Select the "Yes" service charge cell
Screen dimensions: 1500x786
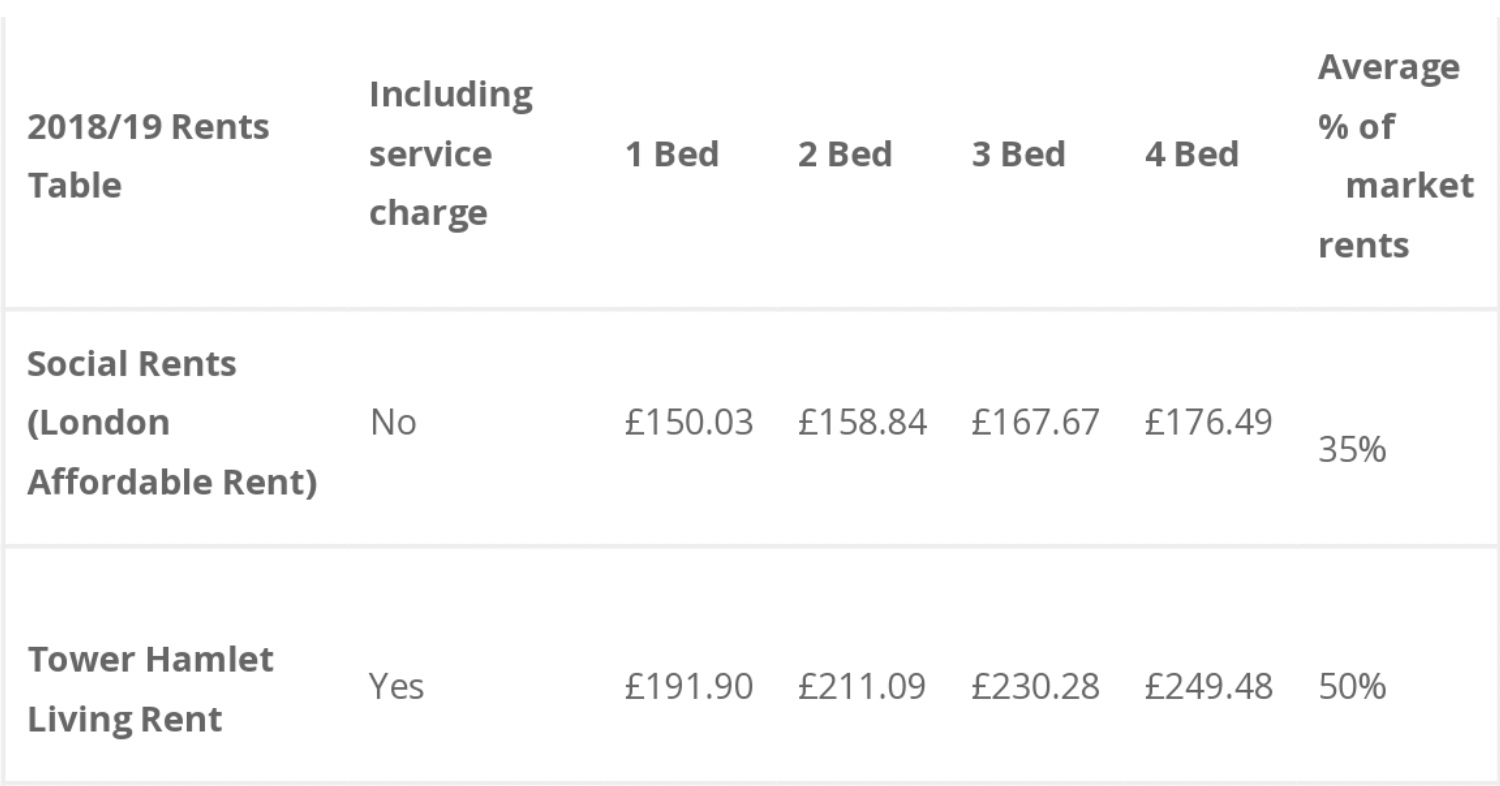pyautogui.click(x=396, y=687)
